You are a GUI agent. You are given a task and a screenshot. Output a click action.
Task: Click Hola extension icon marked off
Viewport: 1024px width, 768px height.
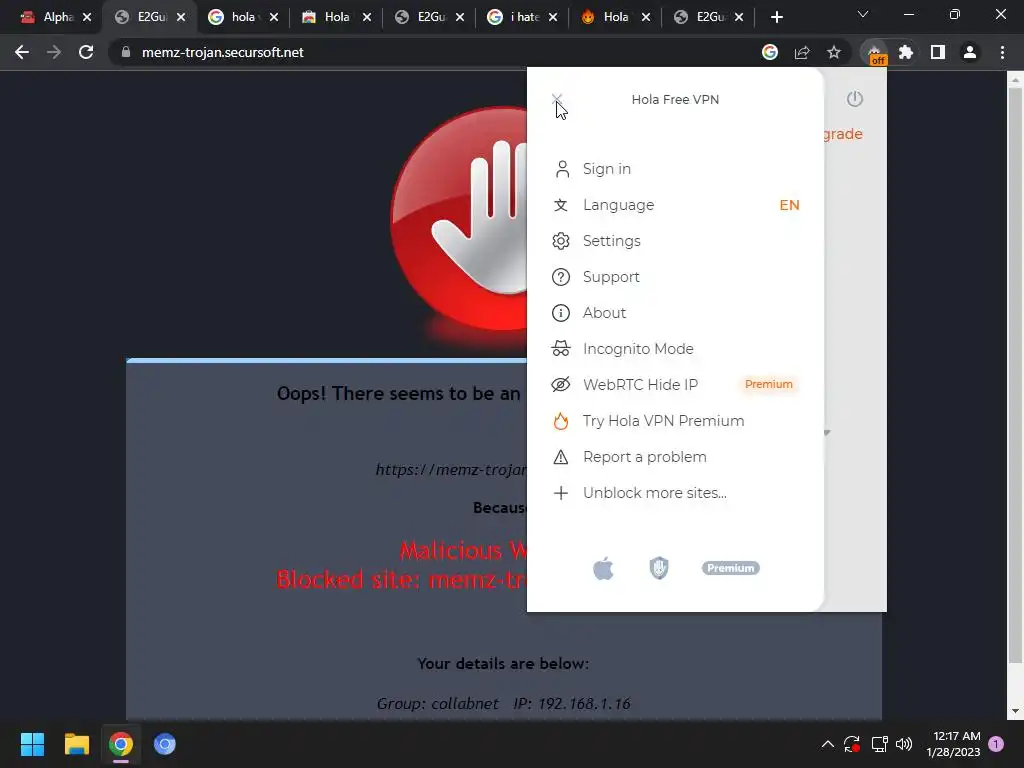(x=875, y=53)
